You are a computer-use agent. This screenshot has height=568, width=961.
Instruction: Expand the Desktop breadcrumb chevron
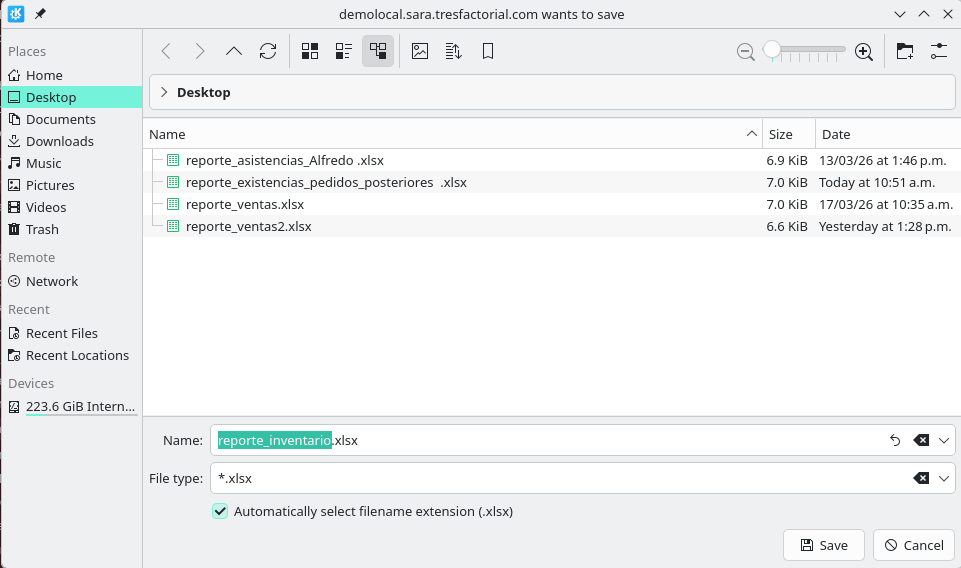(x=164, y=92)
